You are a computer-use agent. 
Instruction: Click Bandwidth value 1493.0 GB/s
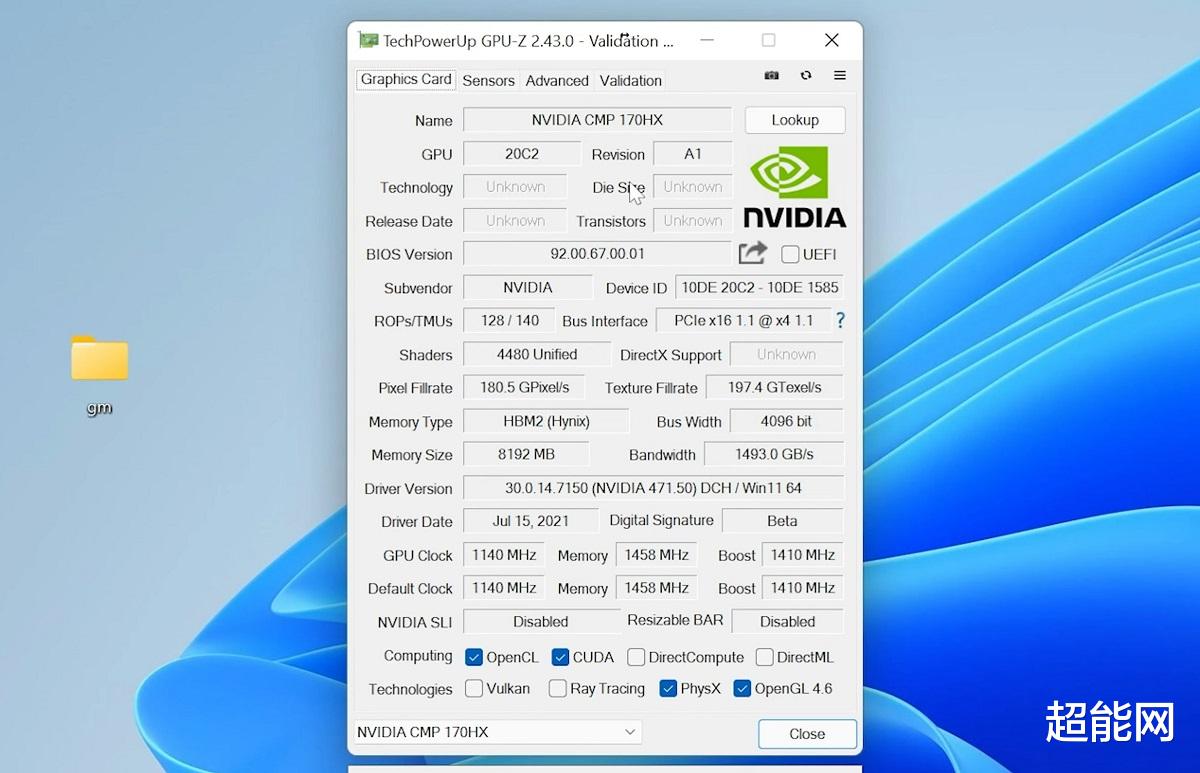click(774, 455)
